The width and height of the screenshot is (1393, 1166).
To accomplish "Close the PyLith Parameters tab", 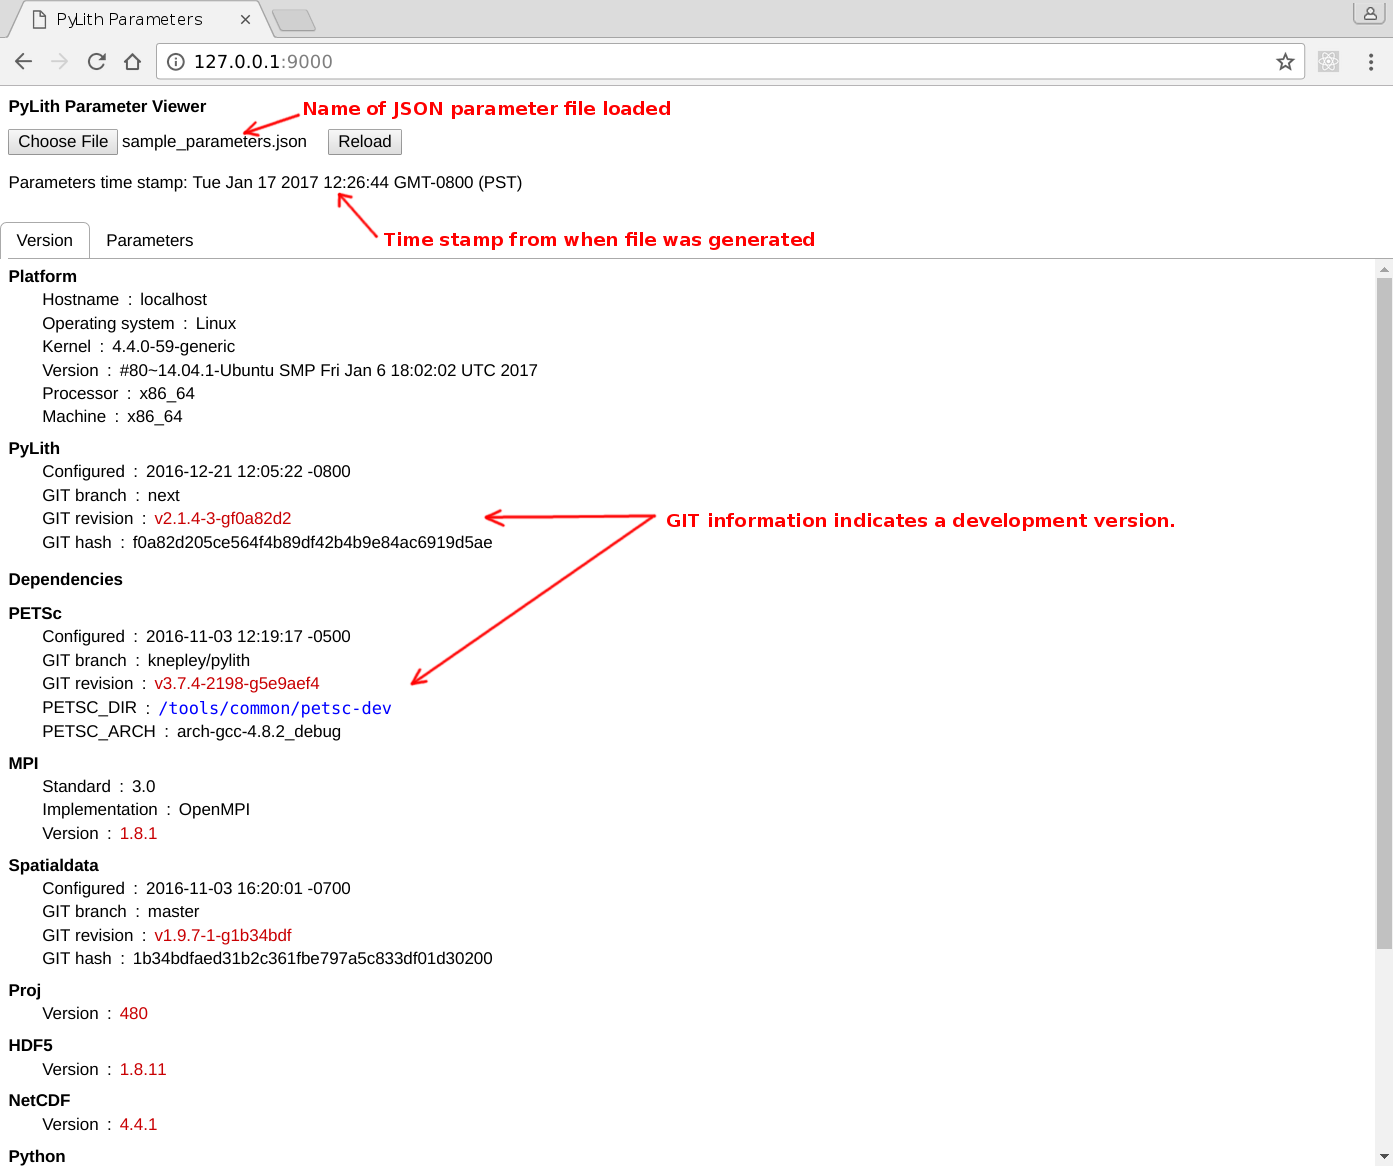I will 245,19.
